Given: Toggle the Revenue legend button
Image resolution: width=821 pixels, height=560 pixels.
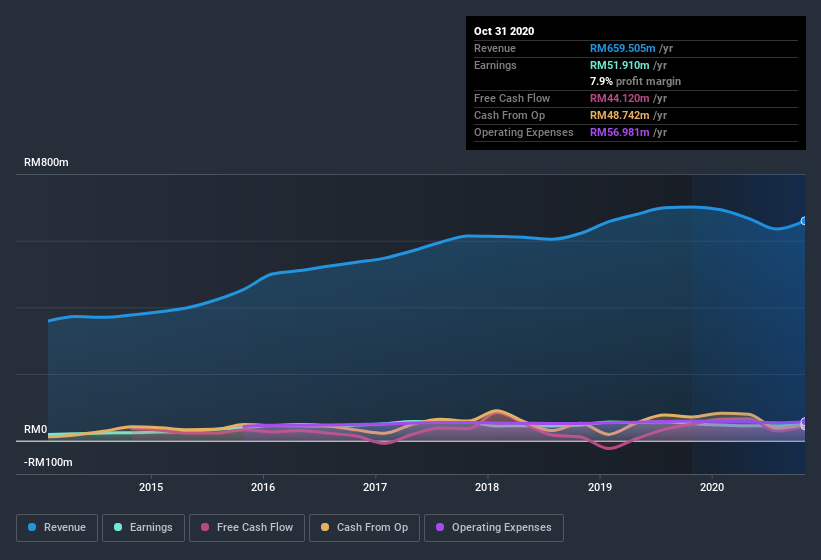Looking at the screenshot, I should point(57,527).
